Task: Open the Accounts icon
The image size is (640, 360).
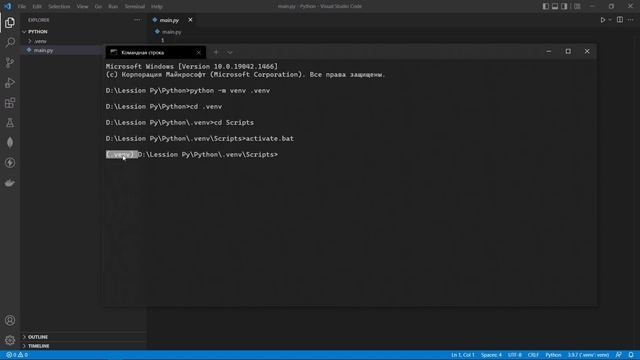Action: pos(10,320)
